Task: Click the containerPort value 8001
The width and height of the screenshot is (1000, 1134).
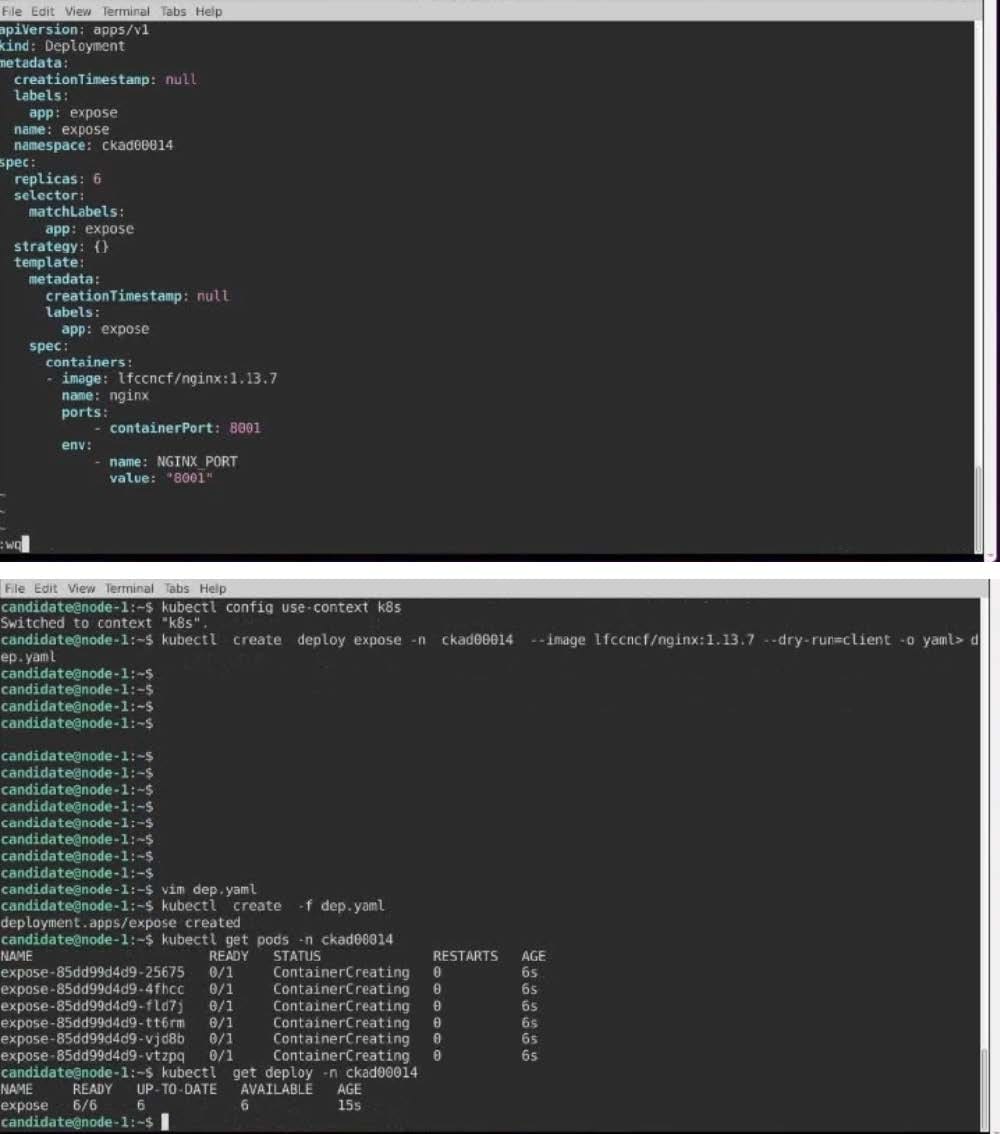Action: (244, 428)
